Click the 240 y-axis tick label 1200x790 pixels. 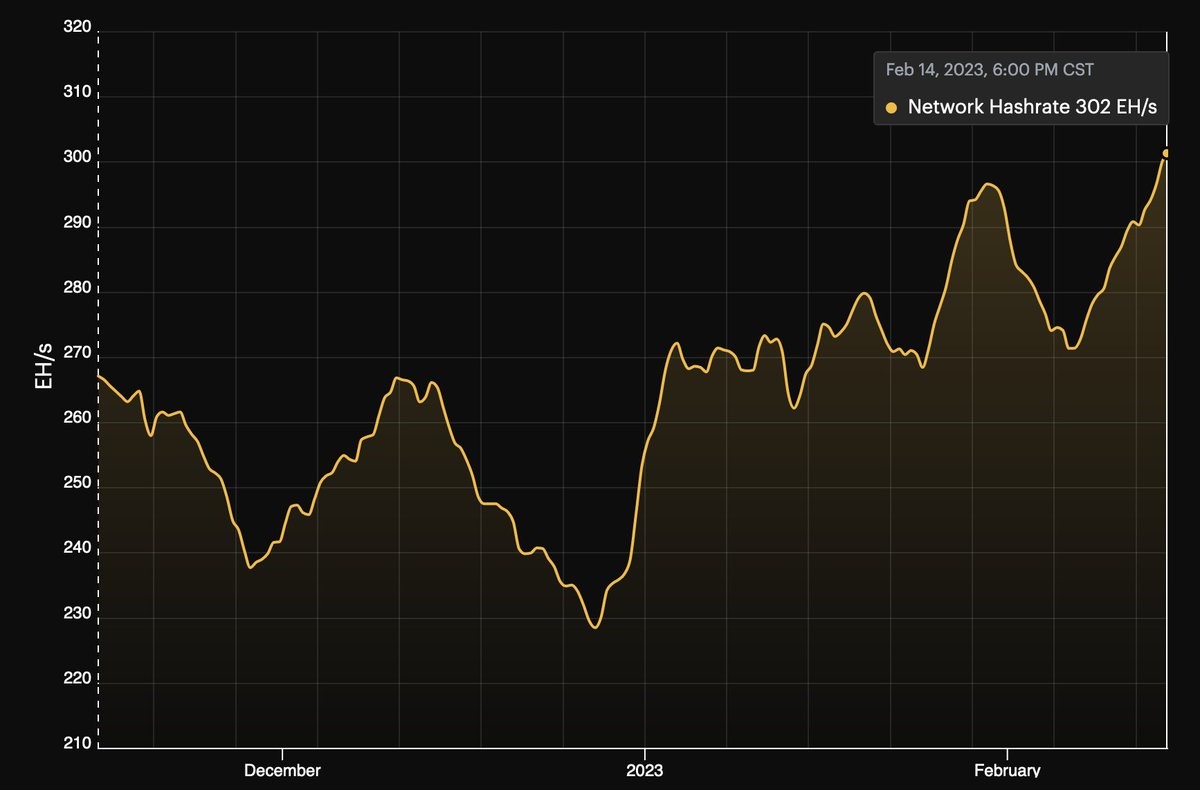pos(76,550)
